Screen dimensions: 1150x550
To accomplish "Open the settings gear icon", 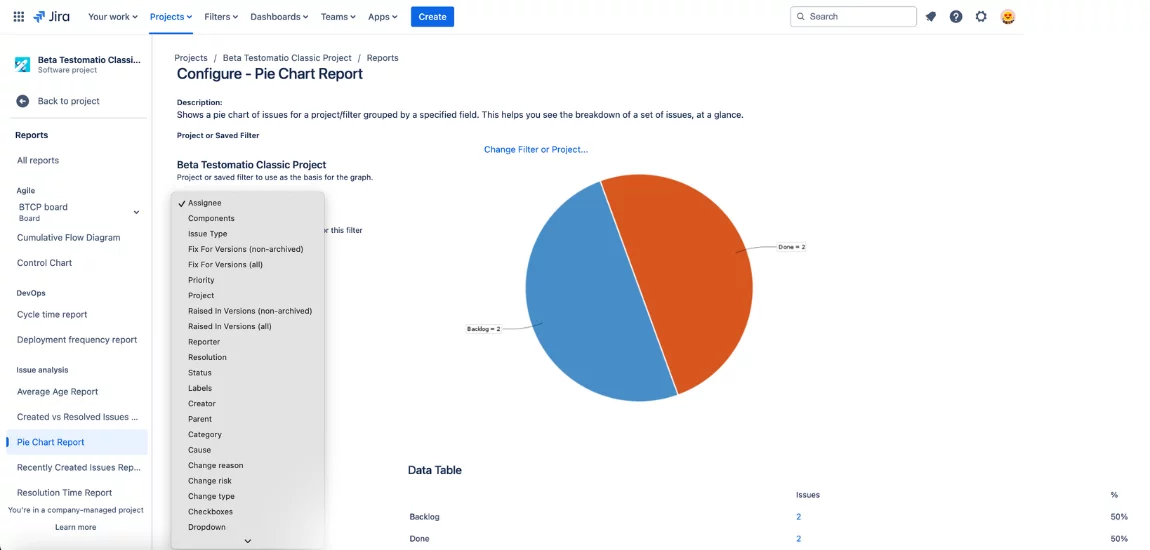I will click(x=981, y=16).
